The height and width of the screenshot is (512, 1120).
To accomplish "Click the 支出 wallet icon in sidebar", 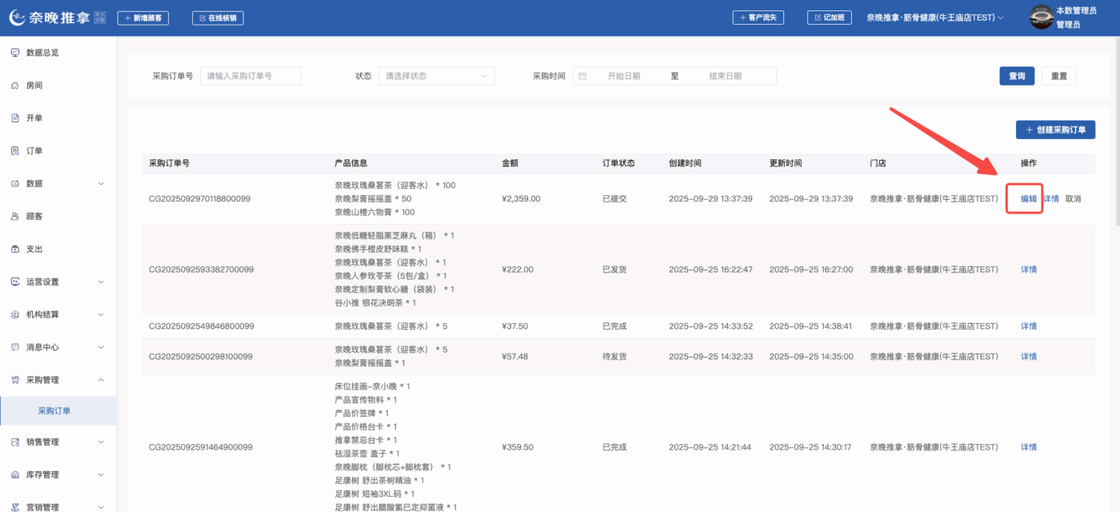I will point(15,249).
